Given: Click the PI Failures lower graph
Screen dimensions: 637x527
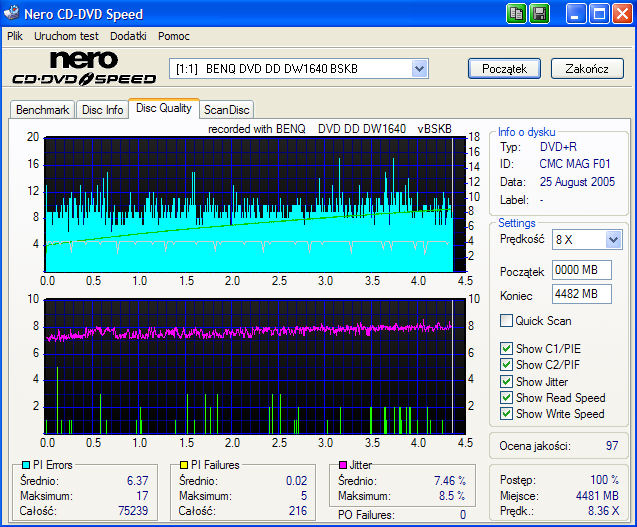Looking at the screenshot, I should point(255,367).
